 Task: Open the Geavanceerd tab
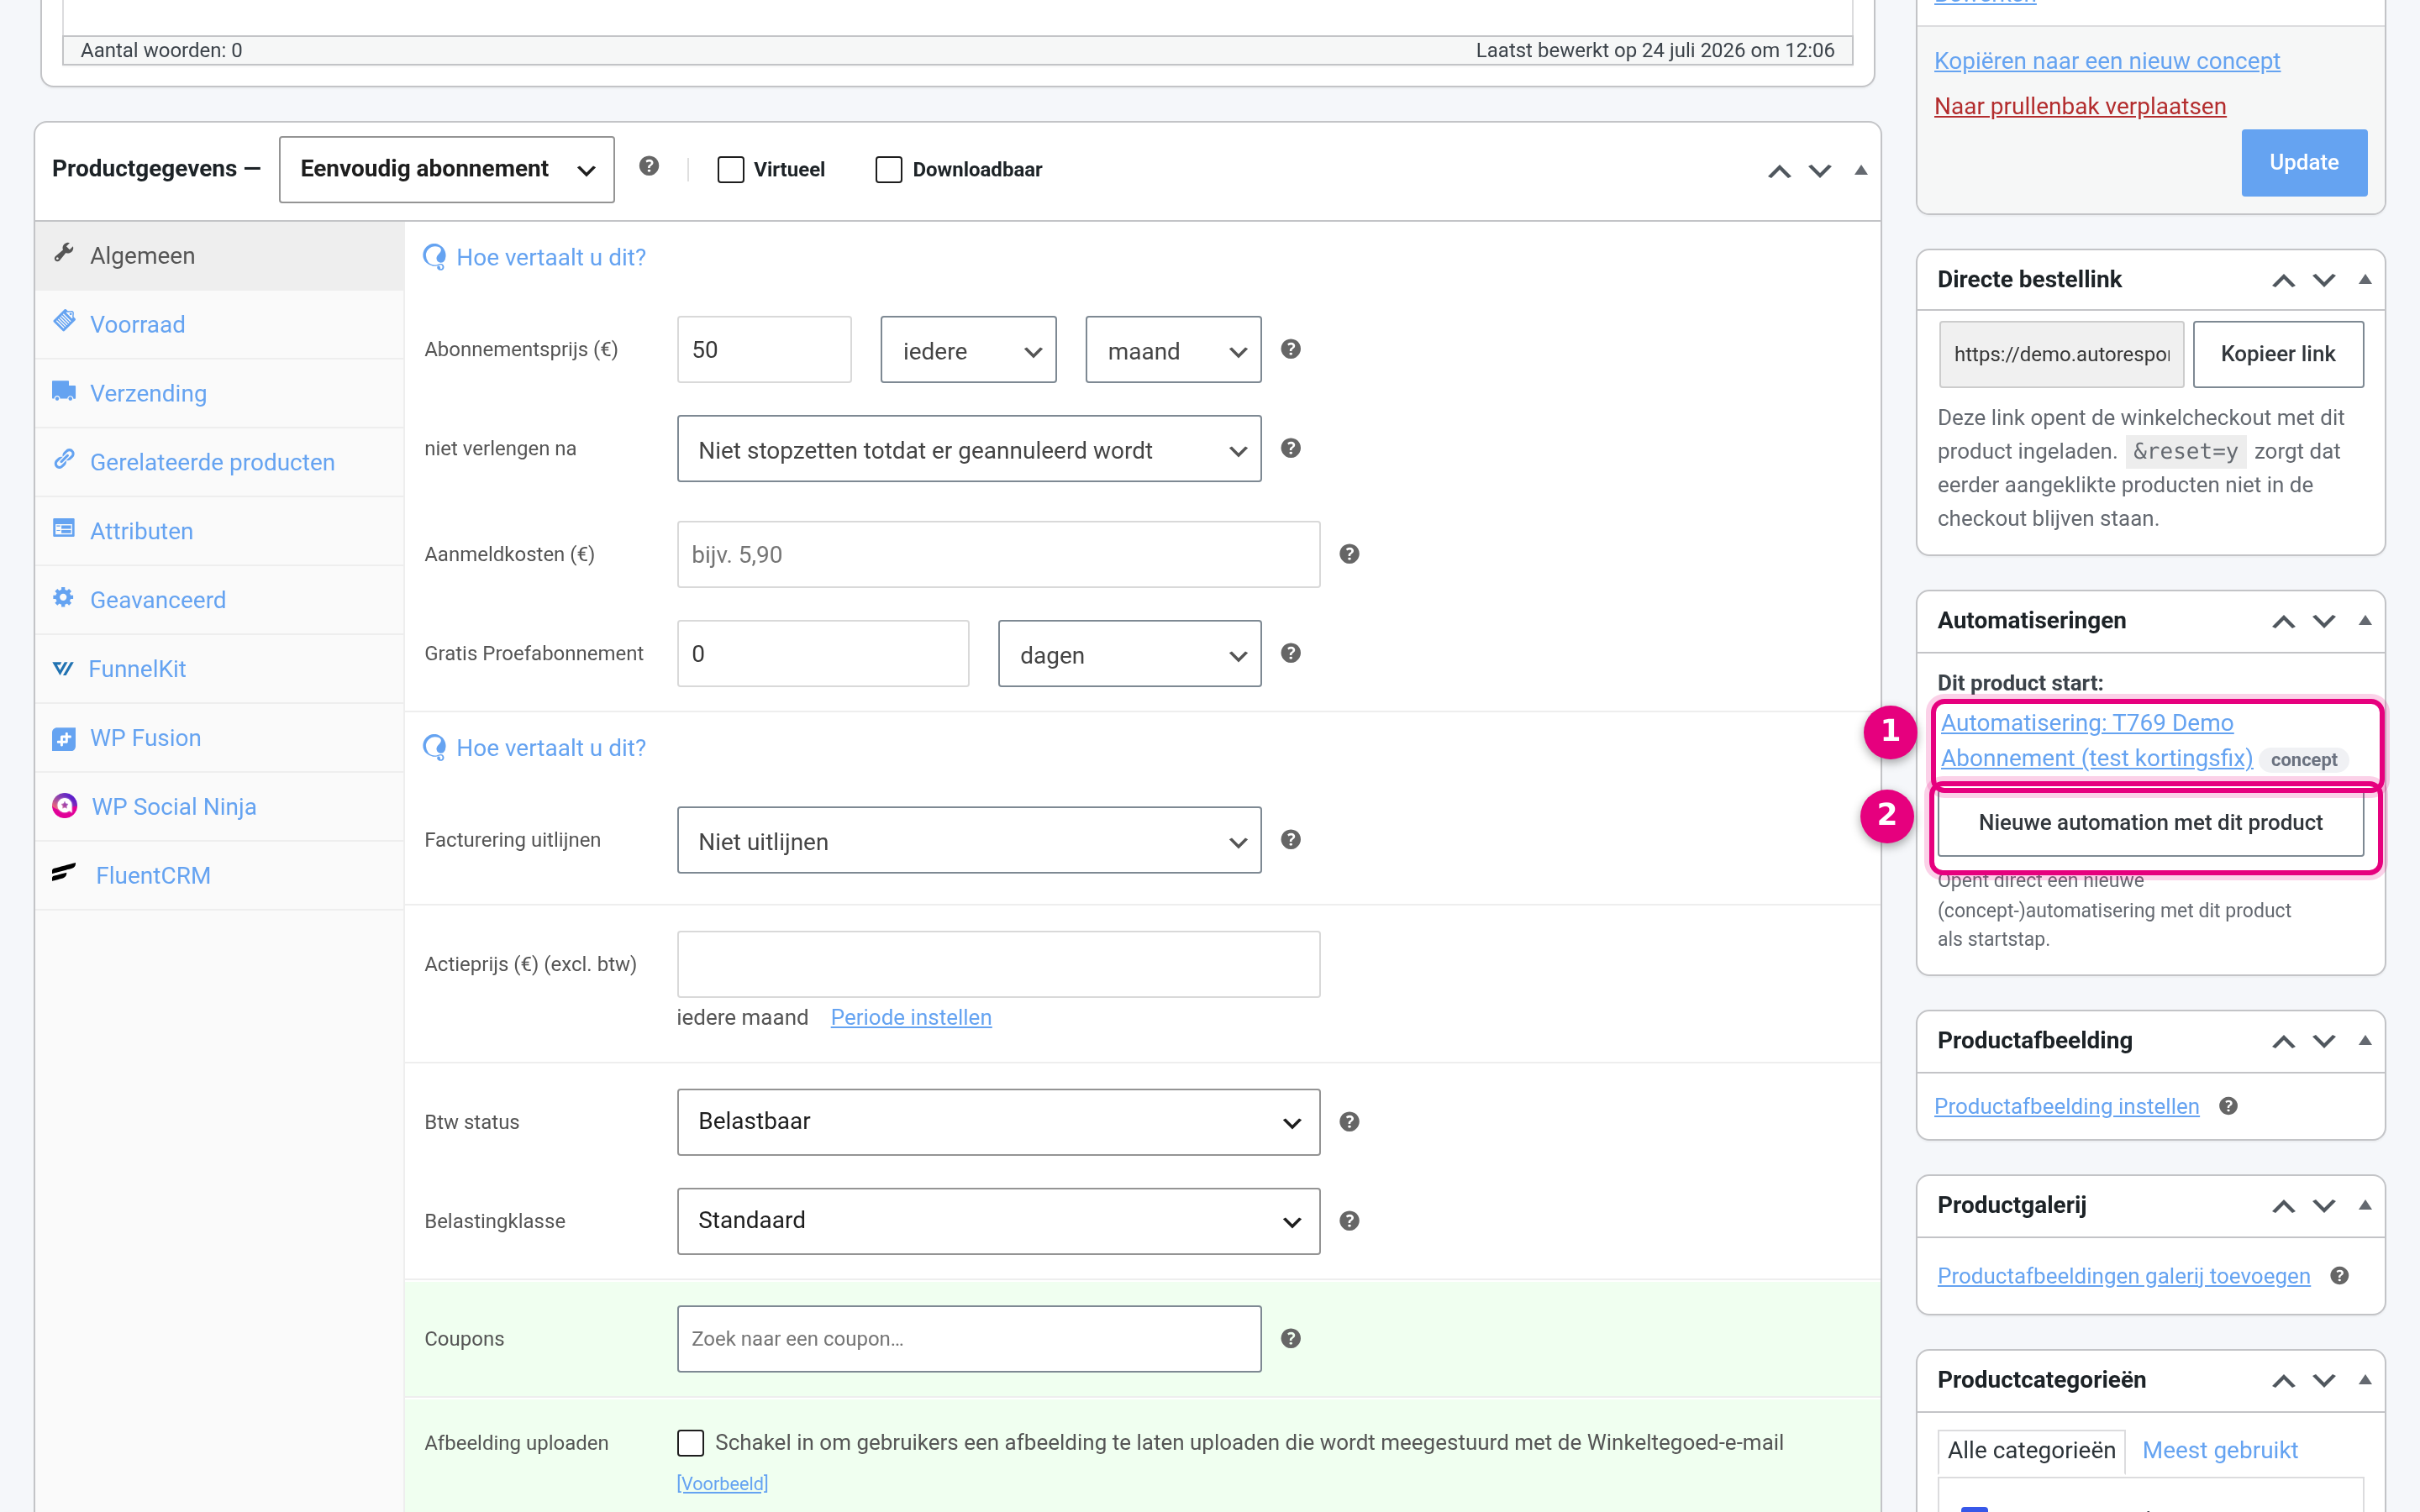click(219, 600)
